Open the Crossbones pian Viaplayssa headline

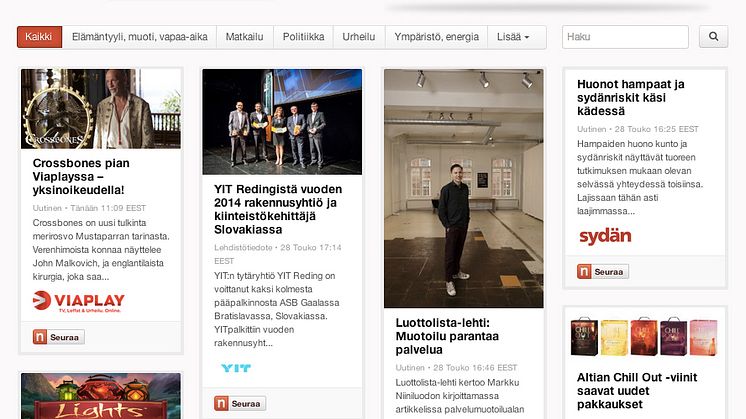pos(81,176)
